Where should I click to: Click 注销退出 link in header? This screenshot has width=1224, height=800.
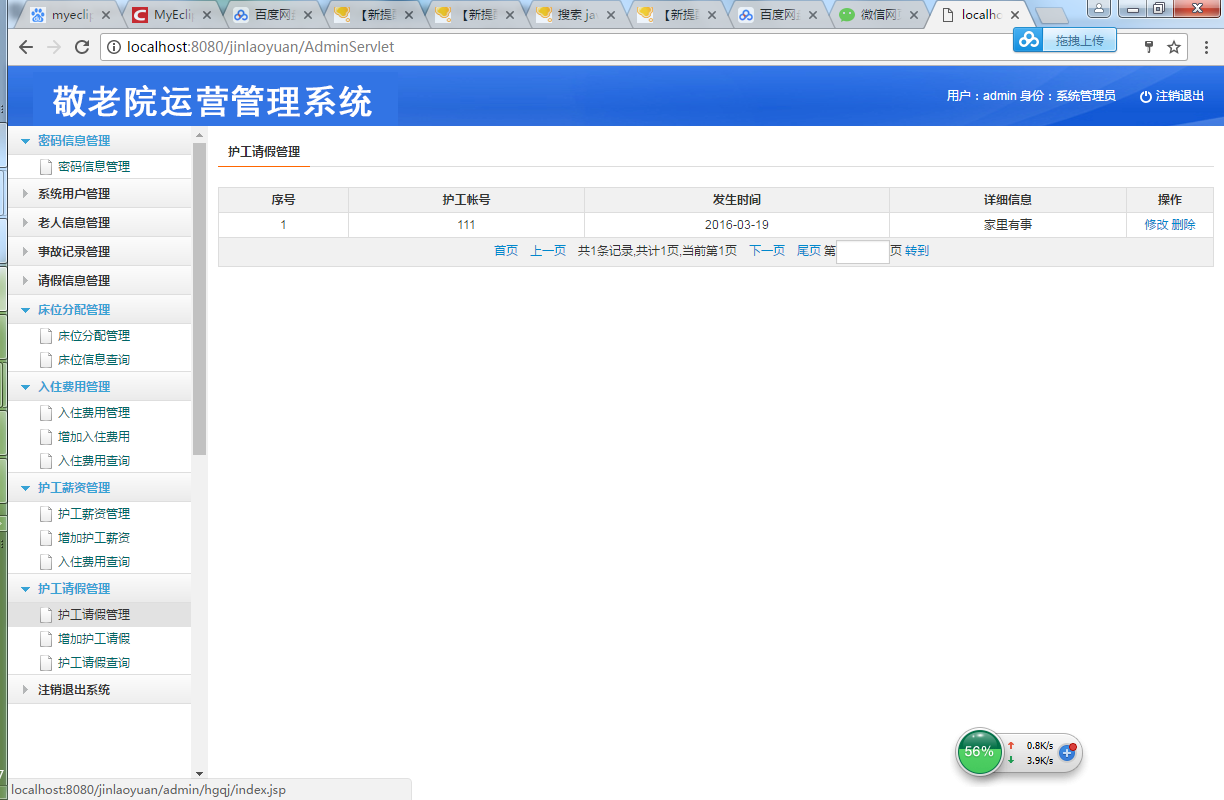coord(1180,96)
